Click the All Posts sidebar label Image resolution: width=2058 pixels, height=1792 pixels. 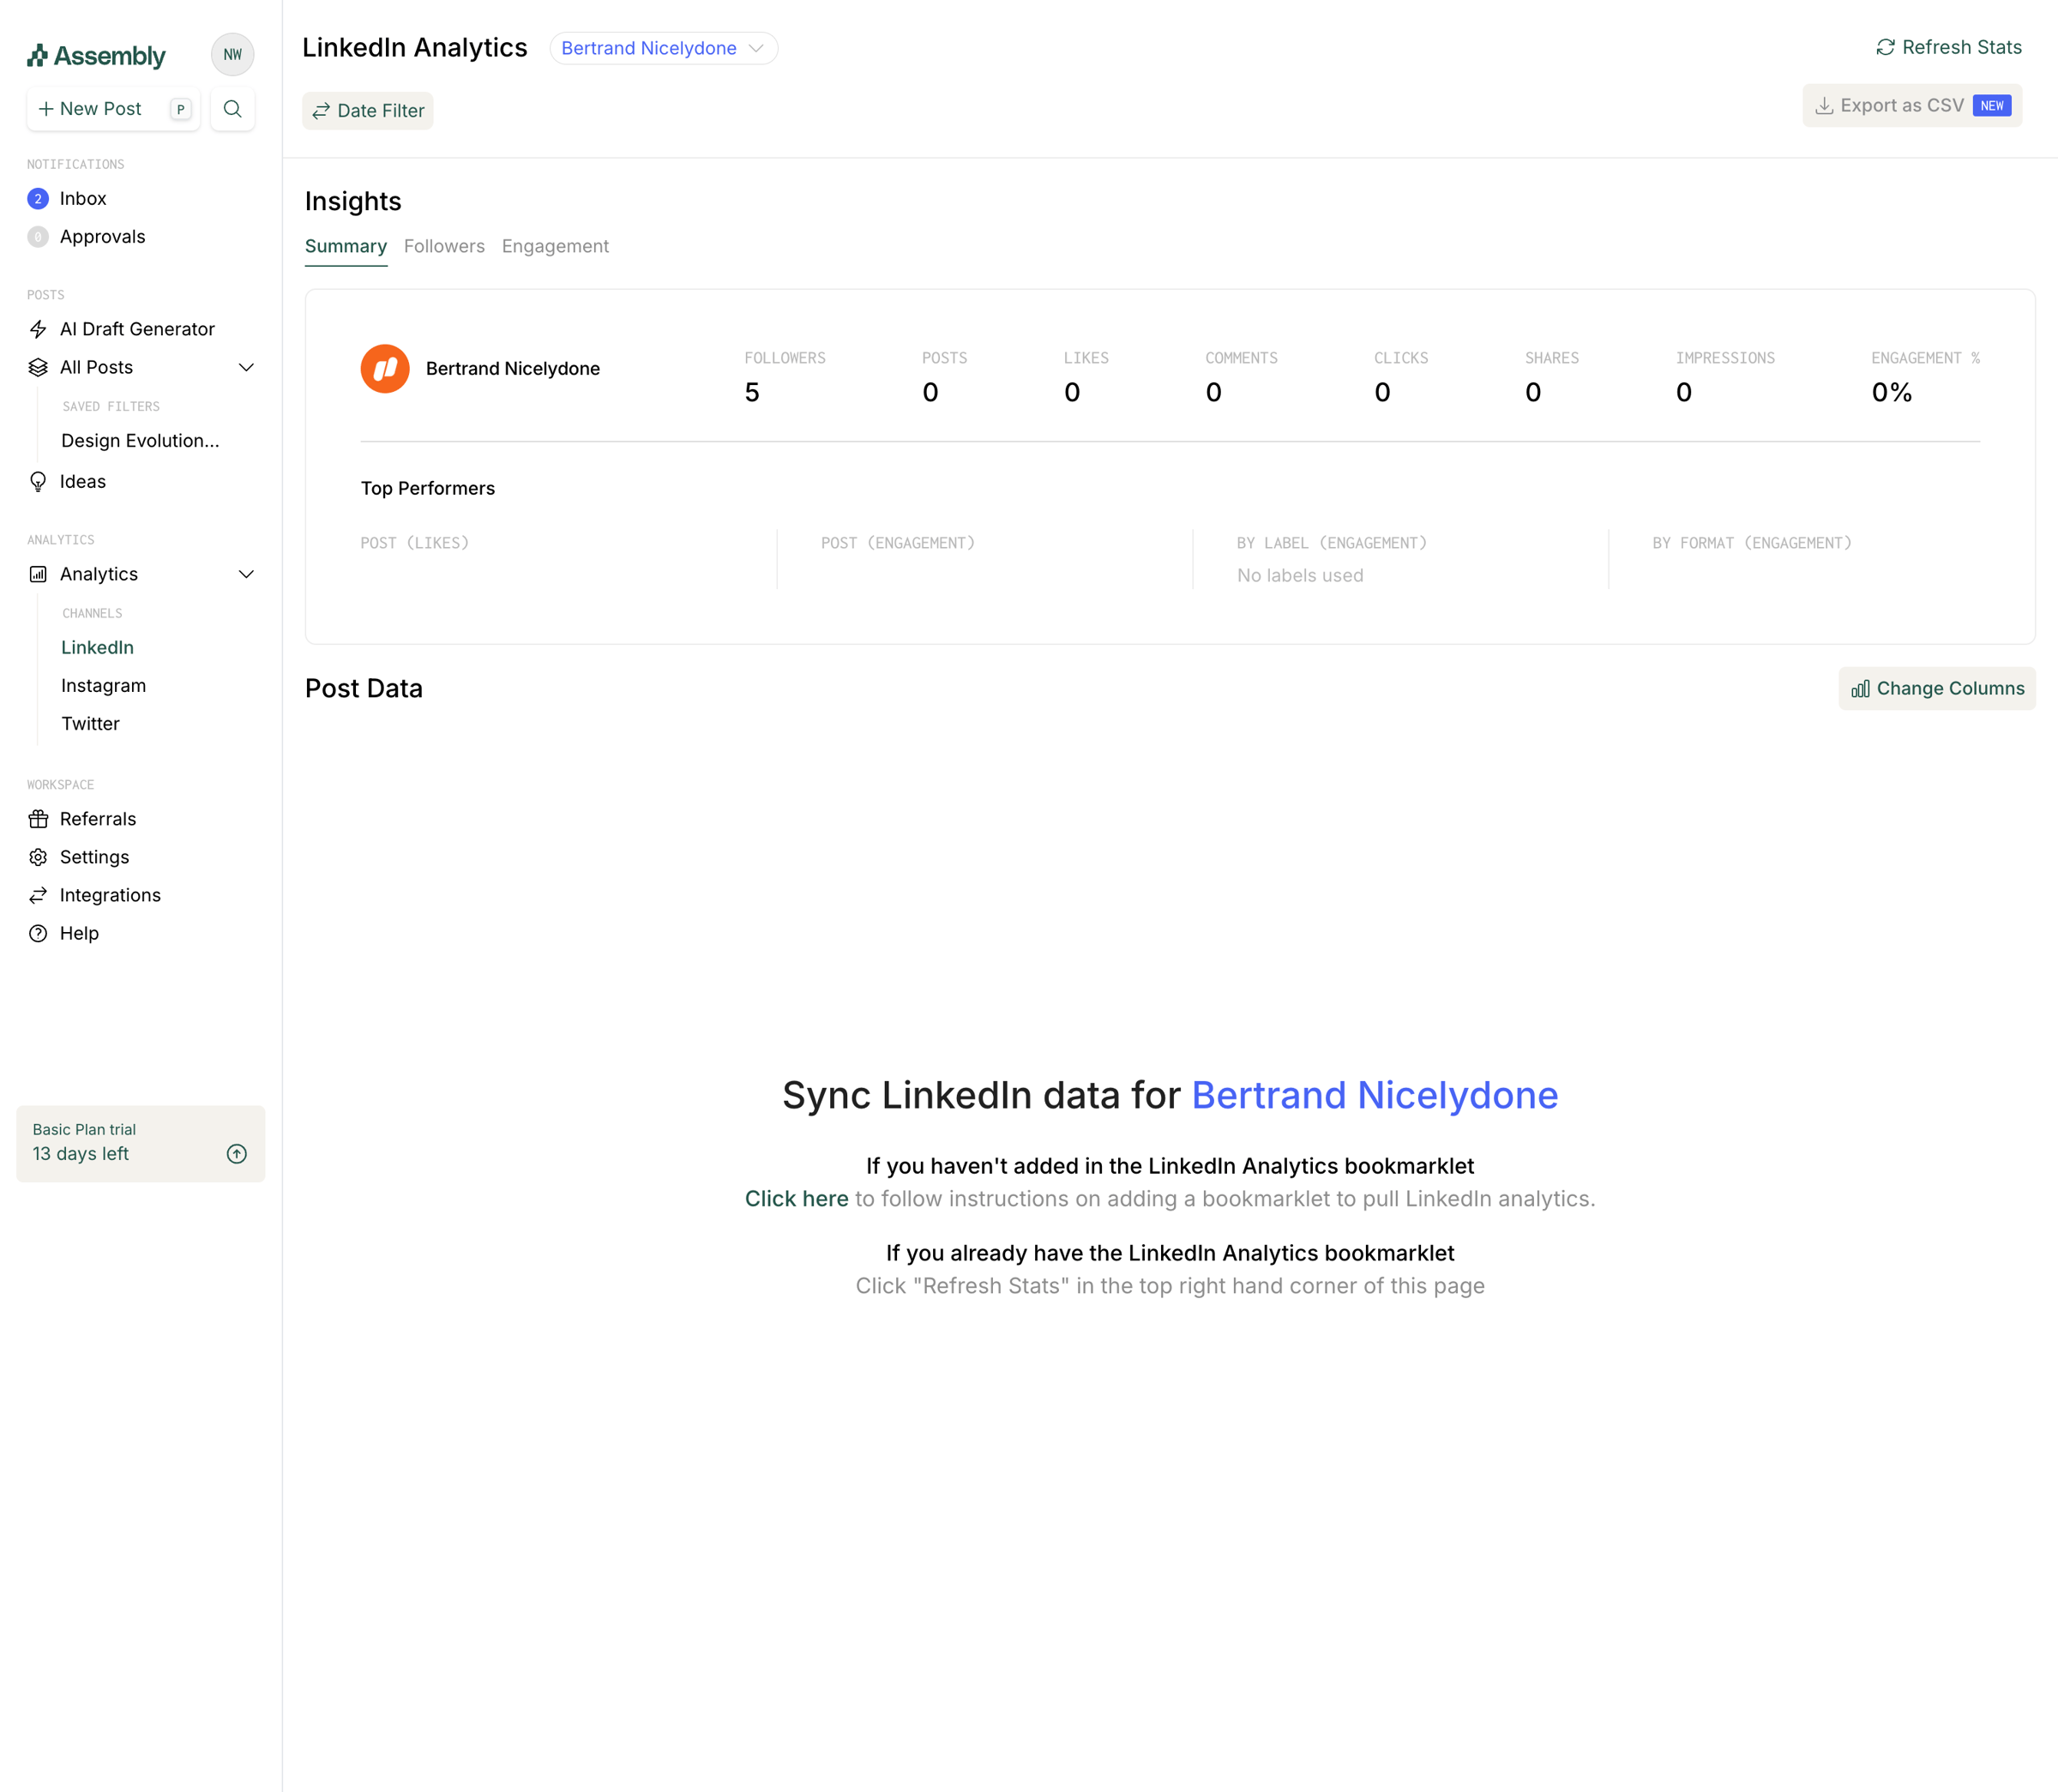[96, 367]
